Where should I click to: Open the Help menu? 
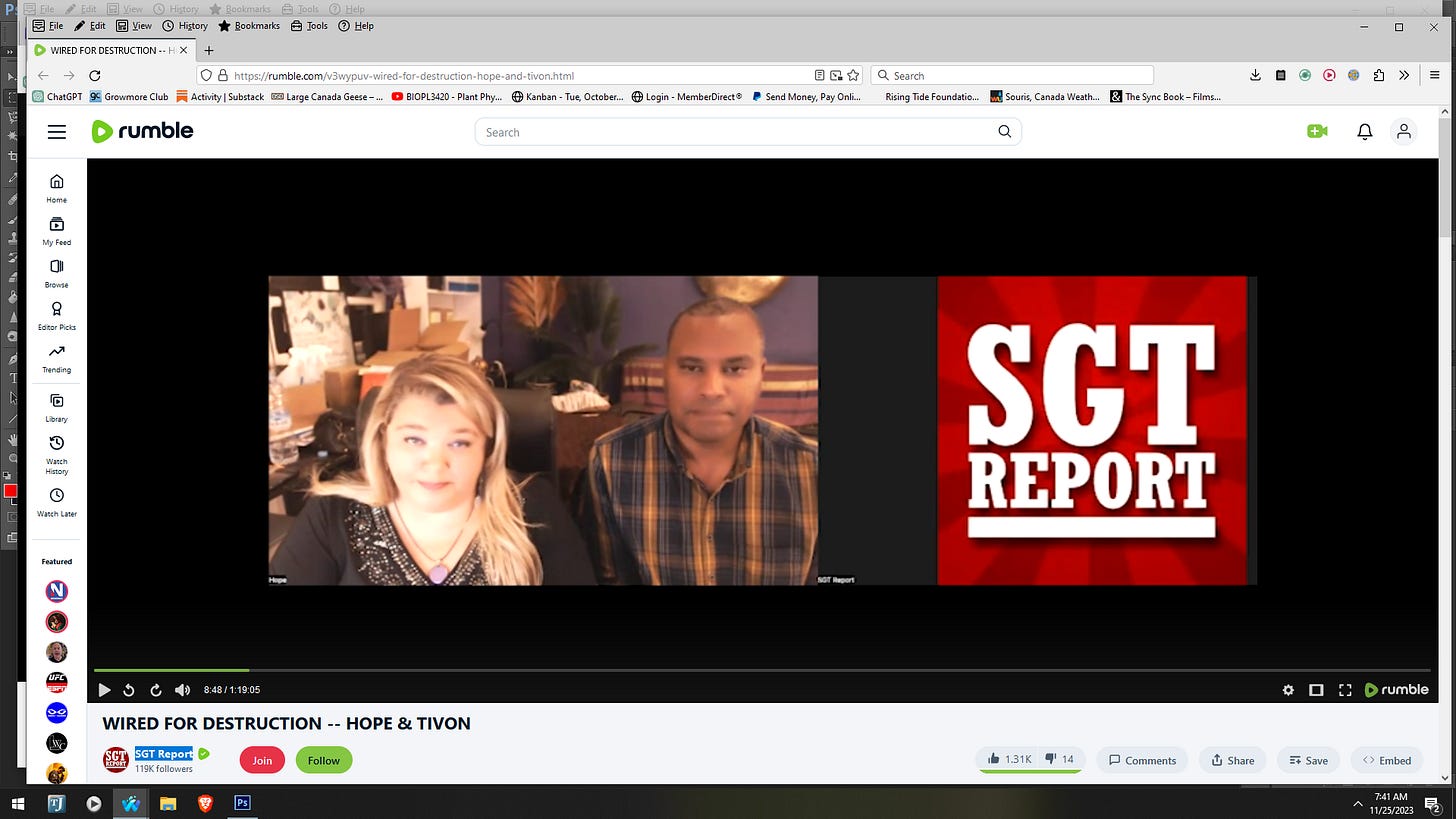click(x=356, y=26)
